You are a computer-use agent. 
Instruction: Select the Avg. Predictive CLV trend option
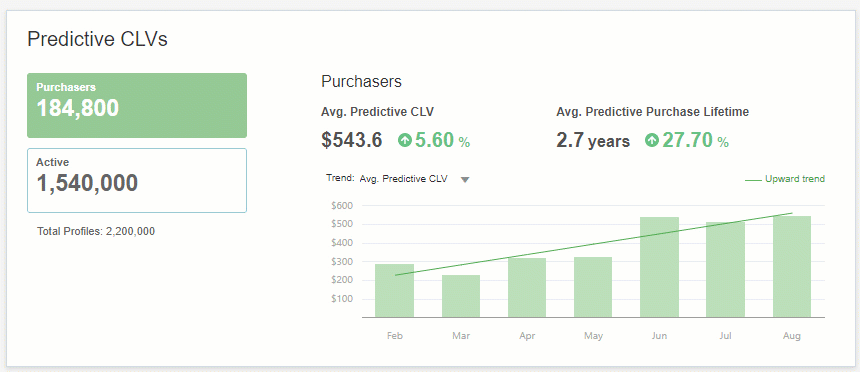tap(404, 179)
